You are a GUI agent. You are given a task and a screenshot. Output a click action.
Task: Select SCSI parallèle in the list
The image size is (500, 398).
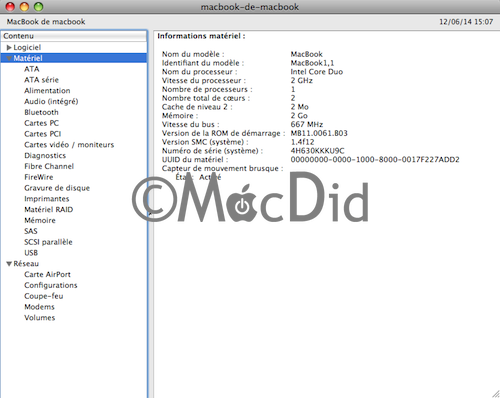pos(48,242)
